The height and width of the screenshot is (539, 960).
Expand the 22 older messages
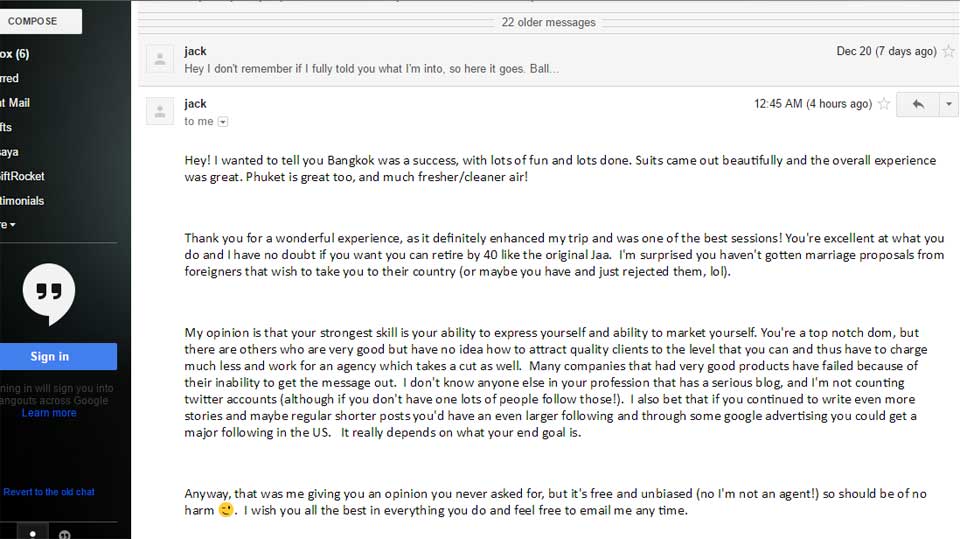click(549, 22)
